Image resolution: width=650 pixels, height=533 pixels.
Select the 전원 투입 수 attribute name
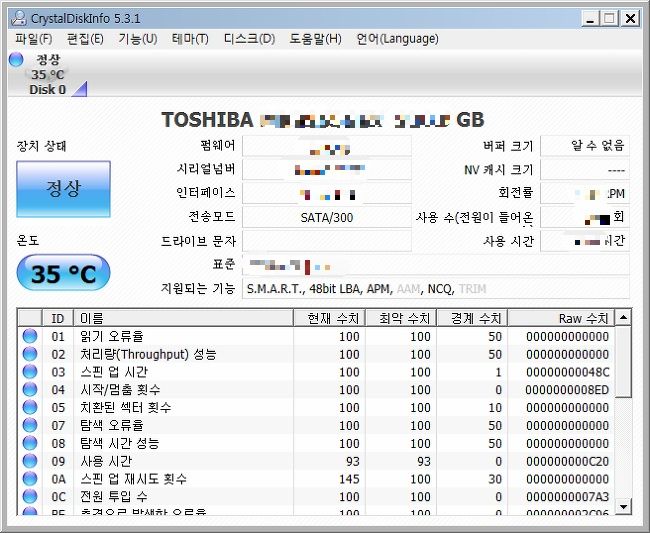(x=114, y=497)
